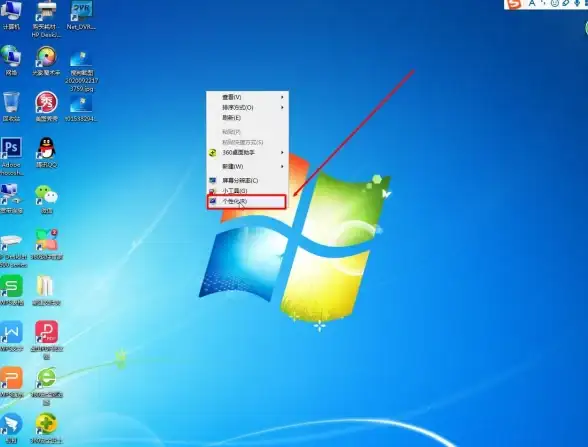Select the 360安全浏览器 green e shortcut
The width and height of the screenshot is (588, 447).
pos(46,386)
